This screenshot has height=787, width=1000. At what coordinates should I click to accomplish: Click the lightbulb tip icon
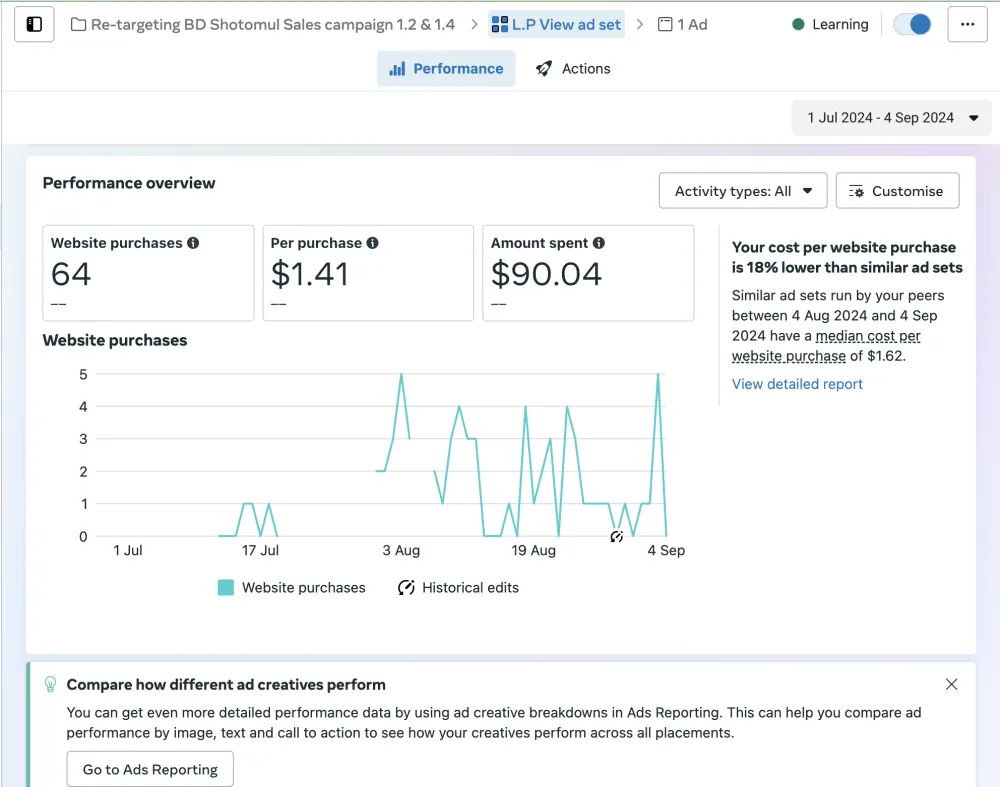point(50,685)
